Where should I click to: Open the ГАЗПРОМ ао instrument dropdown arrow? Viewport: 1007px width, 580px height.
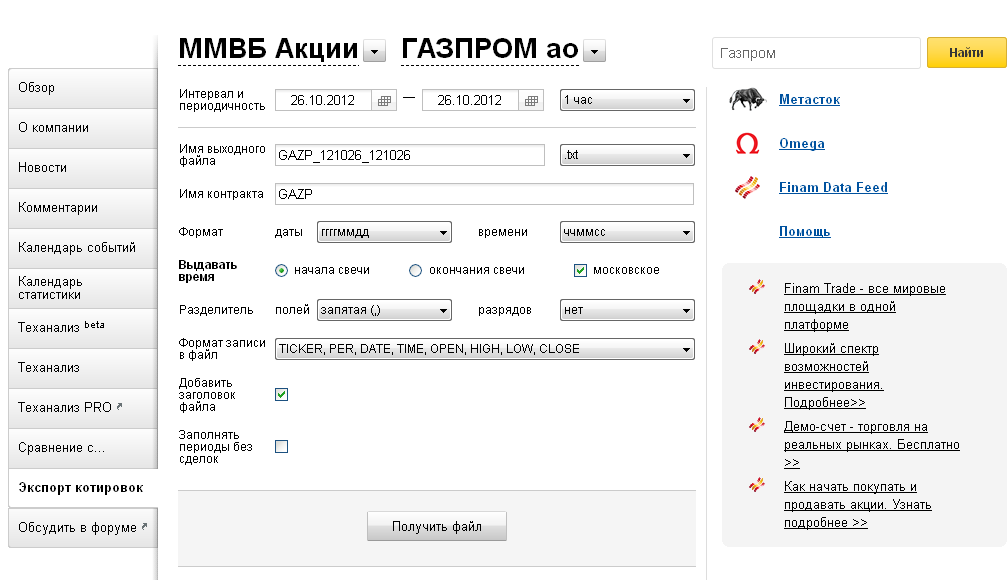(x=595, y=51)
